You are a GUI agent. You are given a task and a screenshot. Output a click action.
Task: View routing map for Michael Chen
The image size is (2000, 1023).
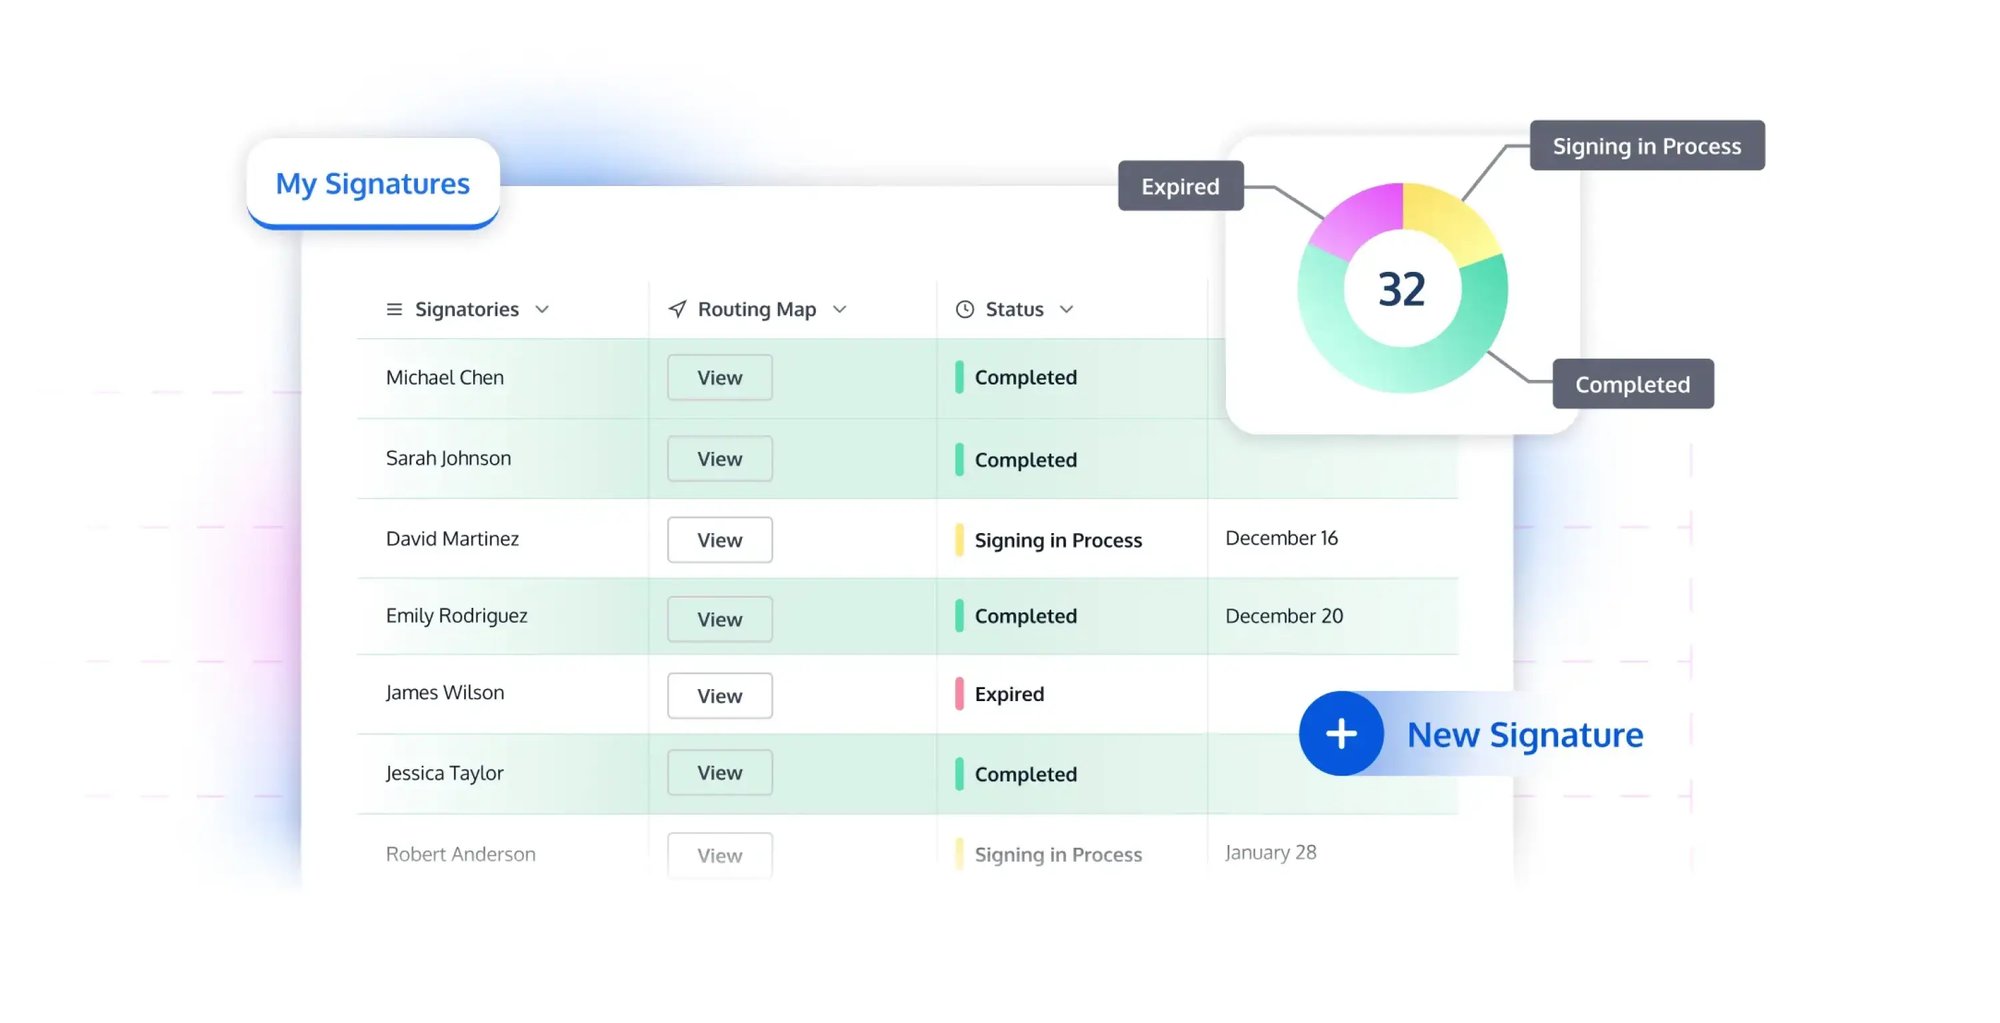[719, 378]
